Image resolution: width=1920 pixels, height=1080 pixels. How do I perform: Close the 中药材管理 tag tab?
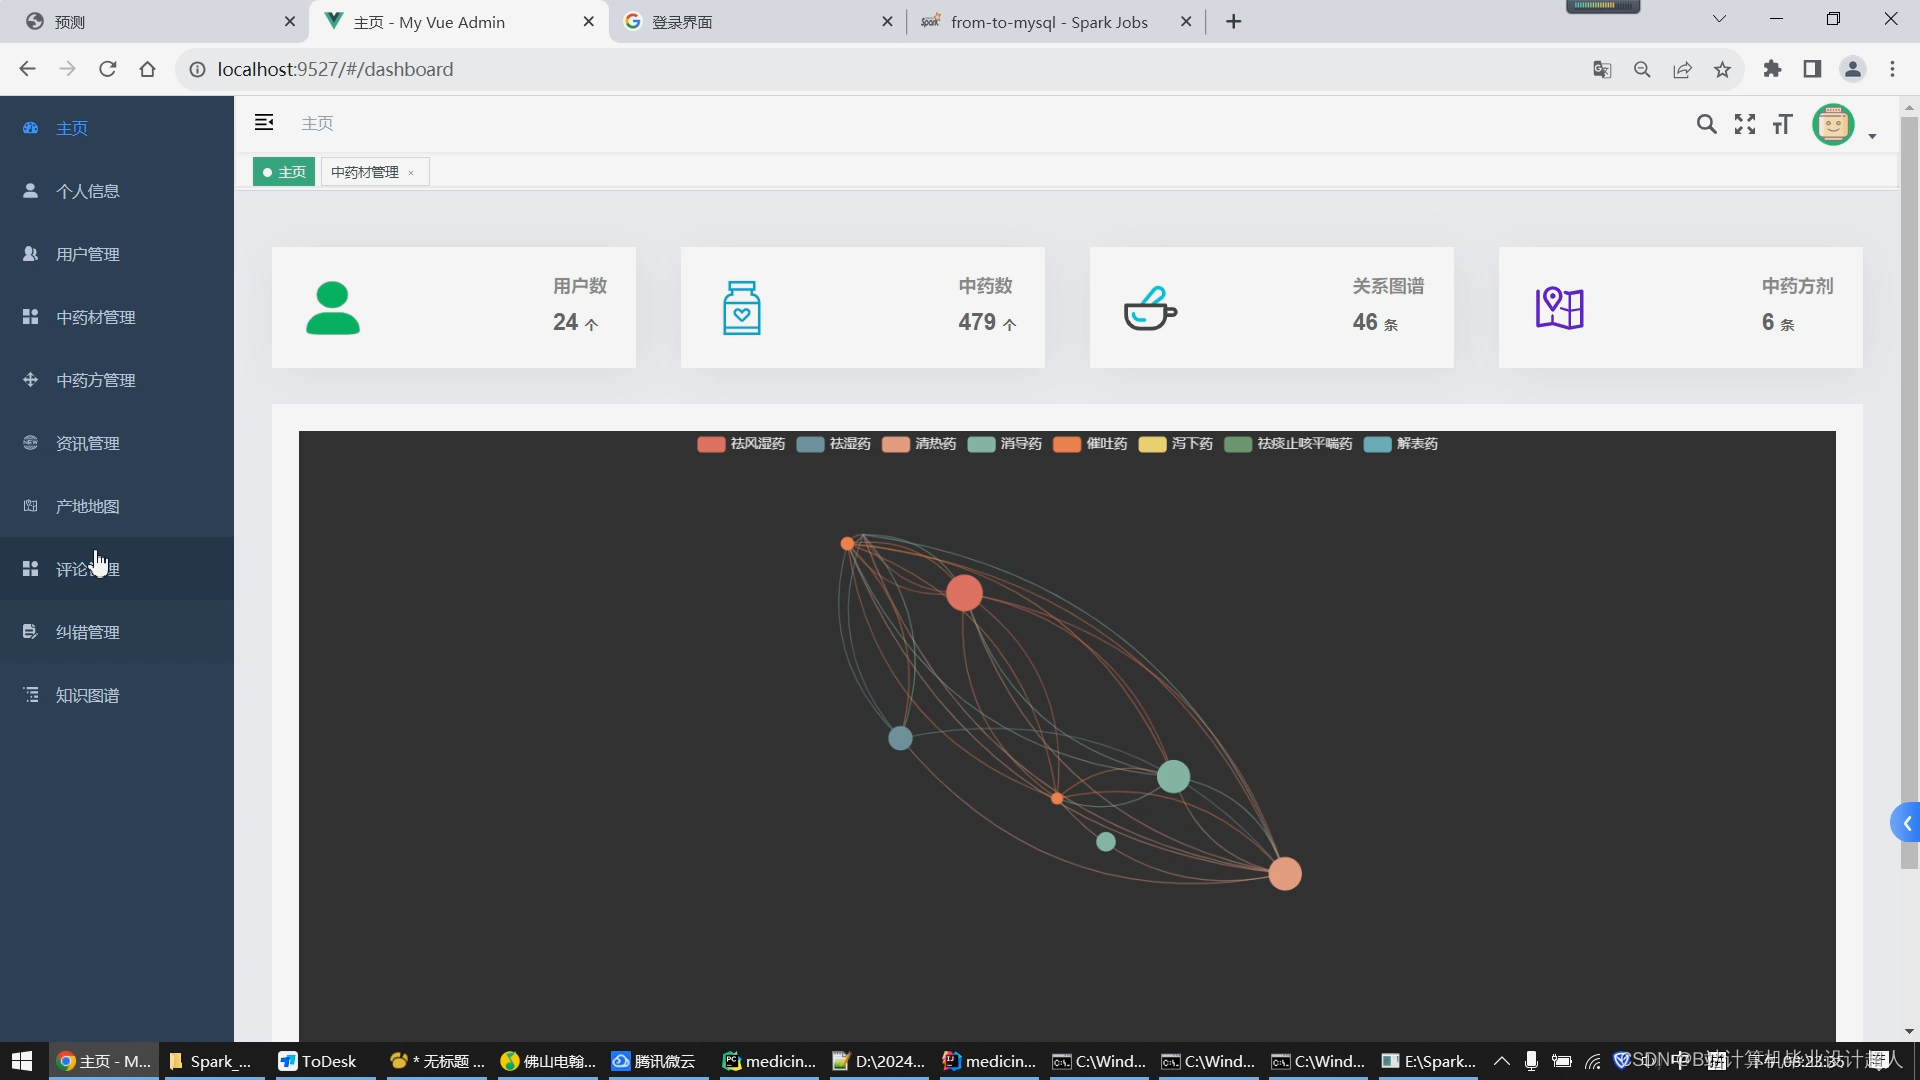tap(411, 173)
